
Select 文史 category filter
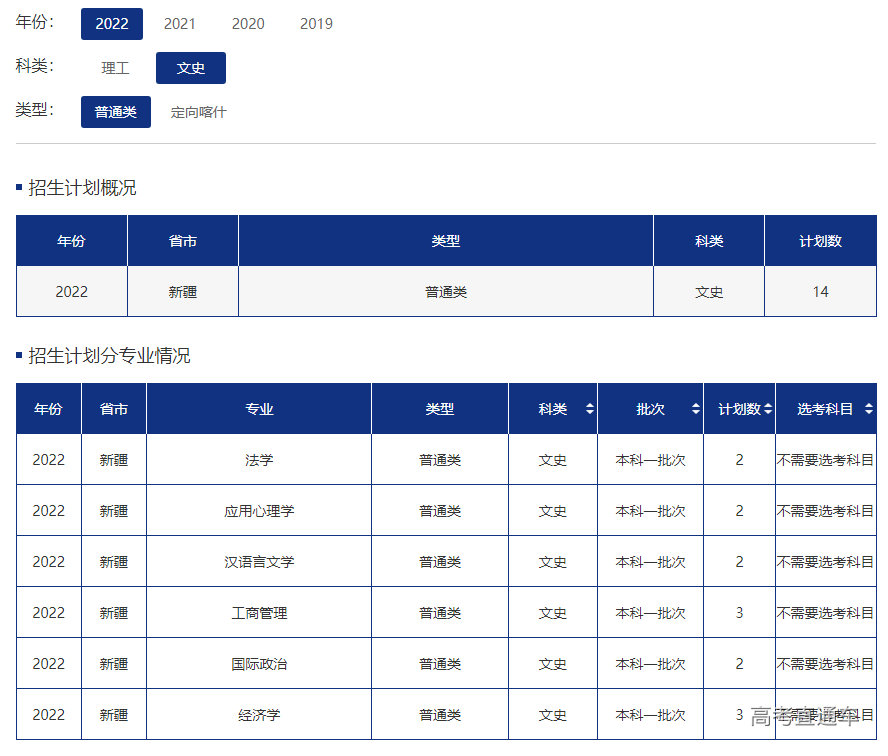point(191,68)
